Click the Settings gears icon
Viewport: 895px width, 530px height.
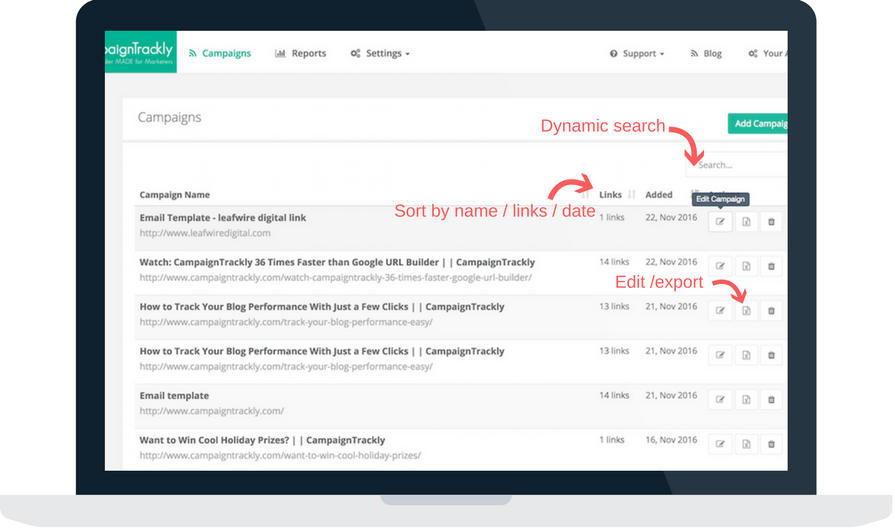coord(355,53)
